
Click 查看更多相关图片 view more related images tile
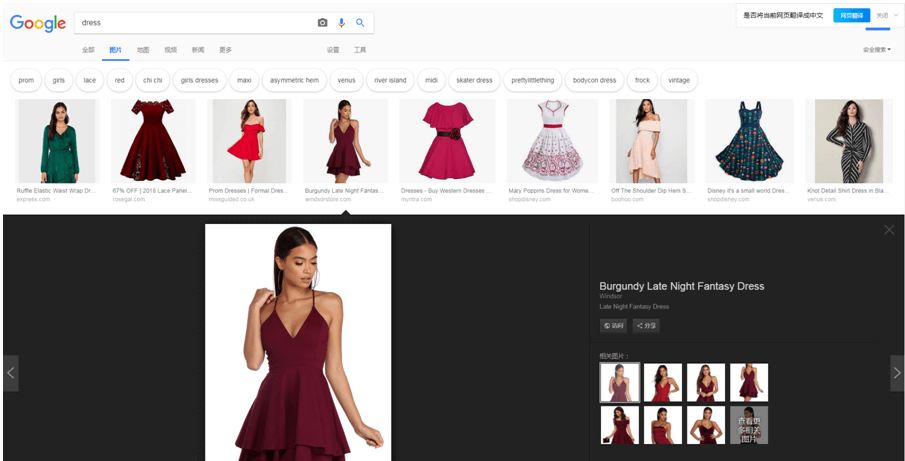coord(749,425)
